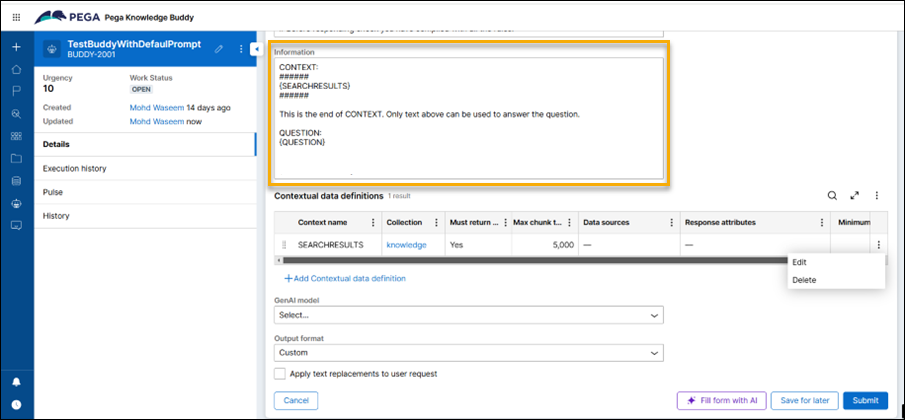Click Save for later button
905x420 pixels.
[x=805, y=400]
